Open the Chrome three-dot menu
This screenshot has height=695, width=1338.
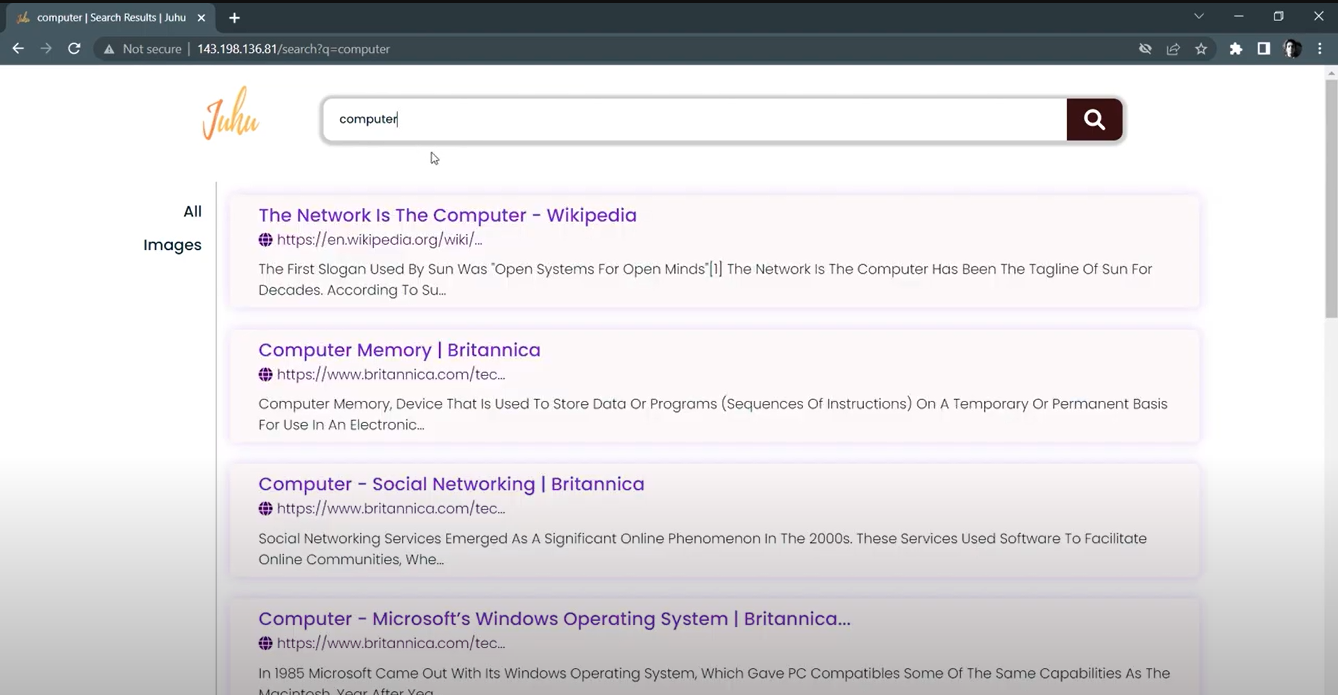1320,49
